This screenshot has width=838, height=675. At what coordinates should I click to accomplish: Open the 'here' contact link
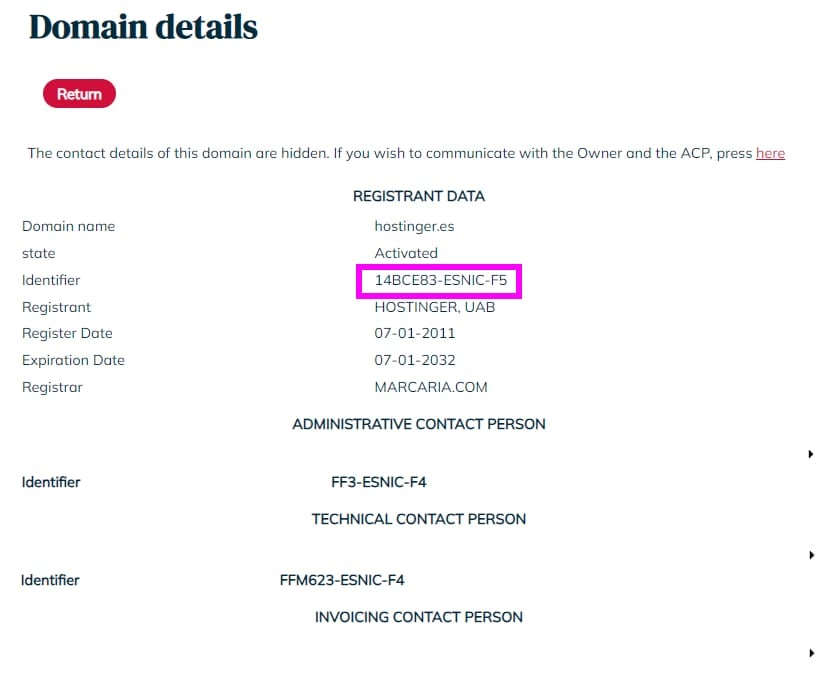pos(770,153)
